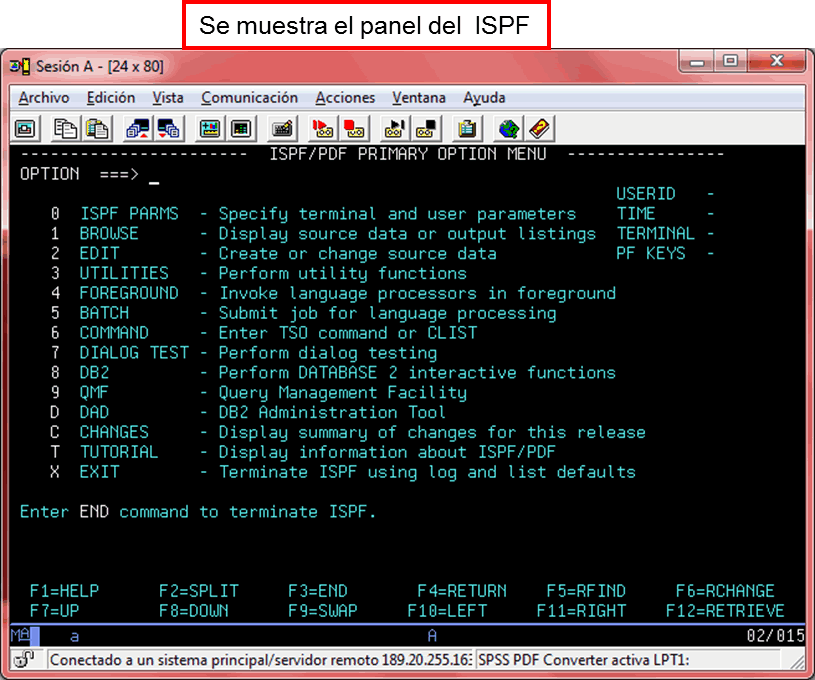Open the Color Remap toolbar icon

[241, 128]
